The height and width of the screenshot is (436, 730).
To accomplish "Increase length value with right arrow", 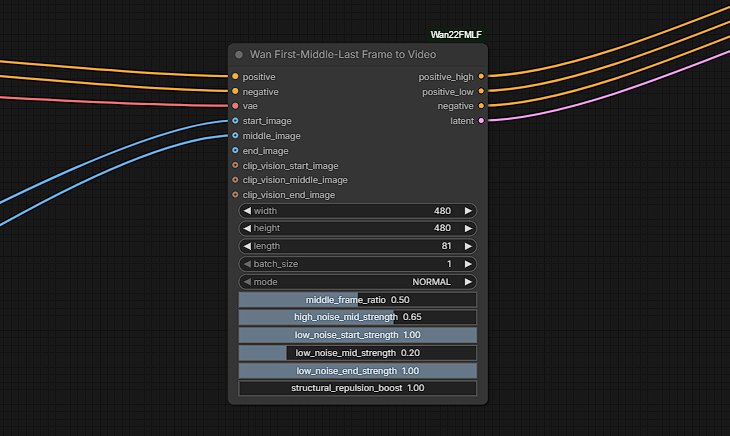I will tap(468, 246).
